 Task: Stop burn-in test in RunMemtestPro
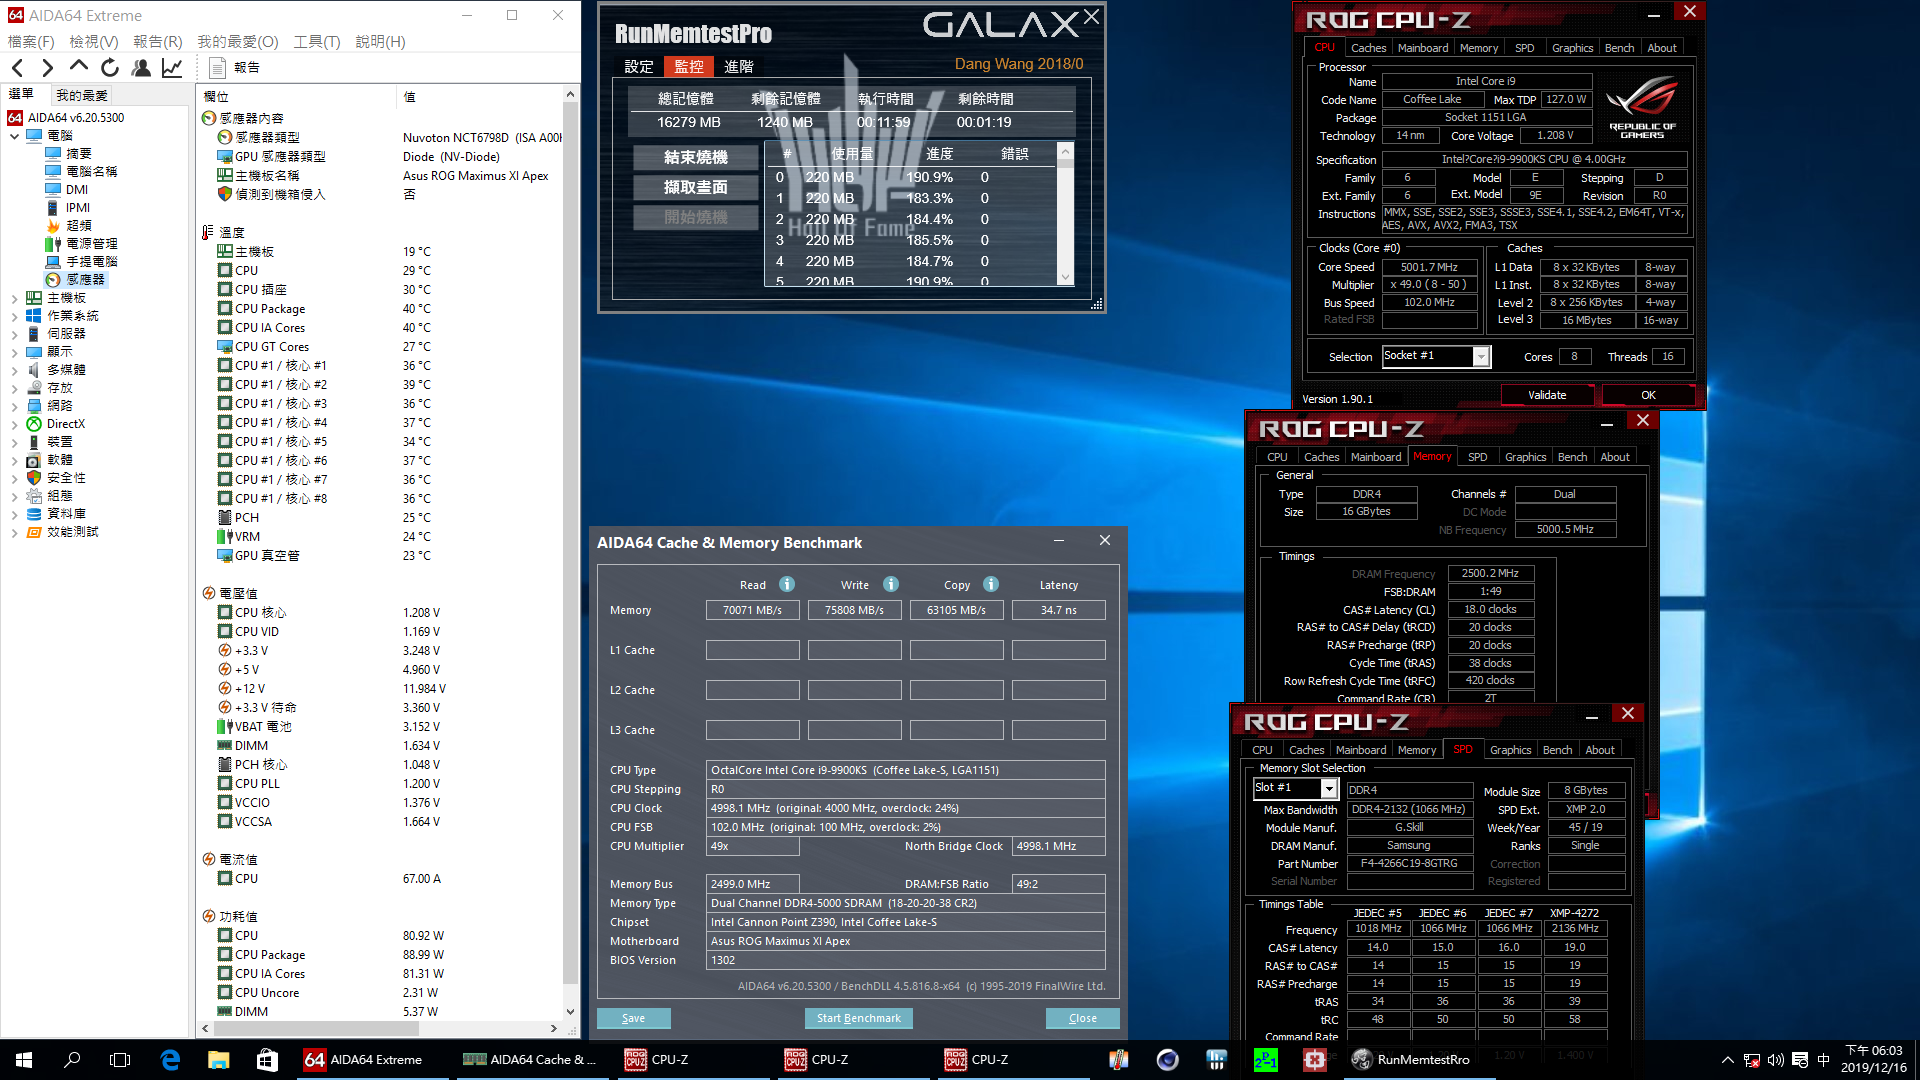[x=696, y=158]
